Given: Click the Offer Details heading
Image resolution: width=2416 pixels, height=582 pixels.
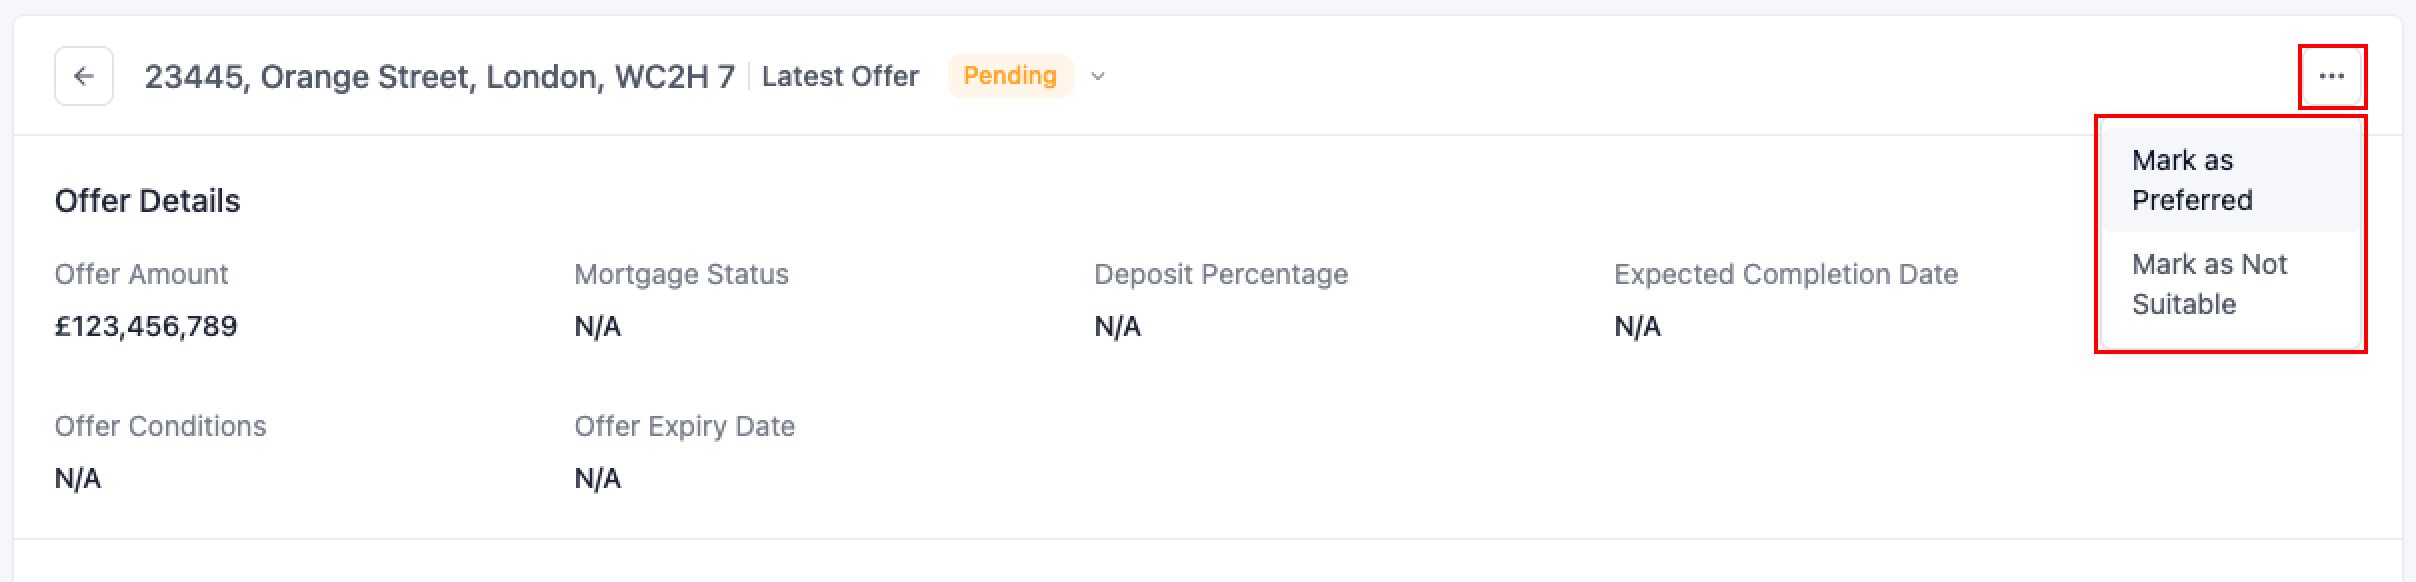Looking at the screenshot, I should [x=147, y=201].
